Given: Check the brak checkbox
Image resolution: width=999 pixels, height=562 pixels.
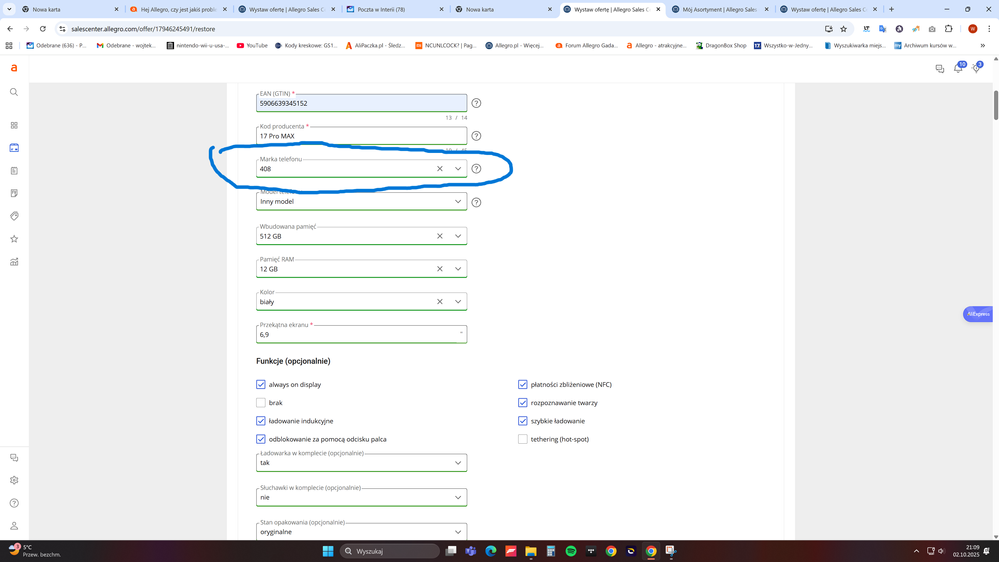Looking at the screenshot, I should point(261,403).
